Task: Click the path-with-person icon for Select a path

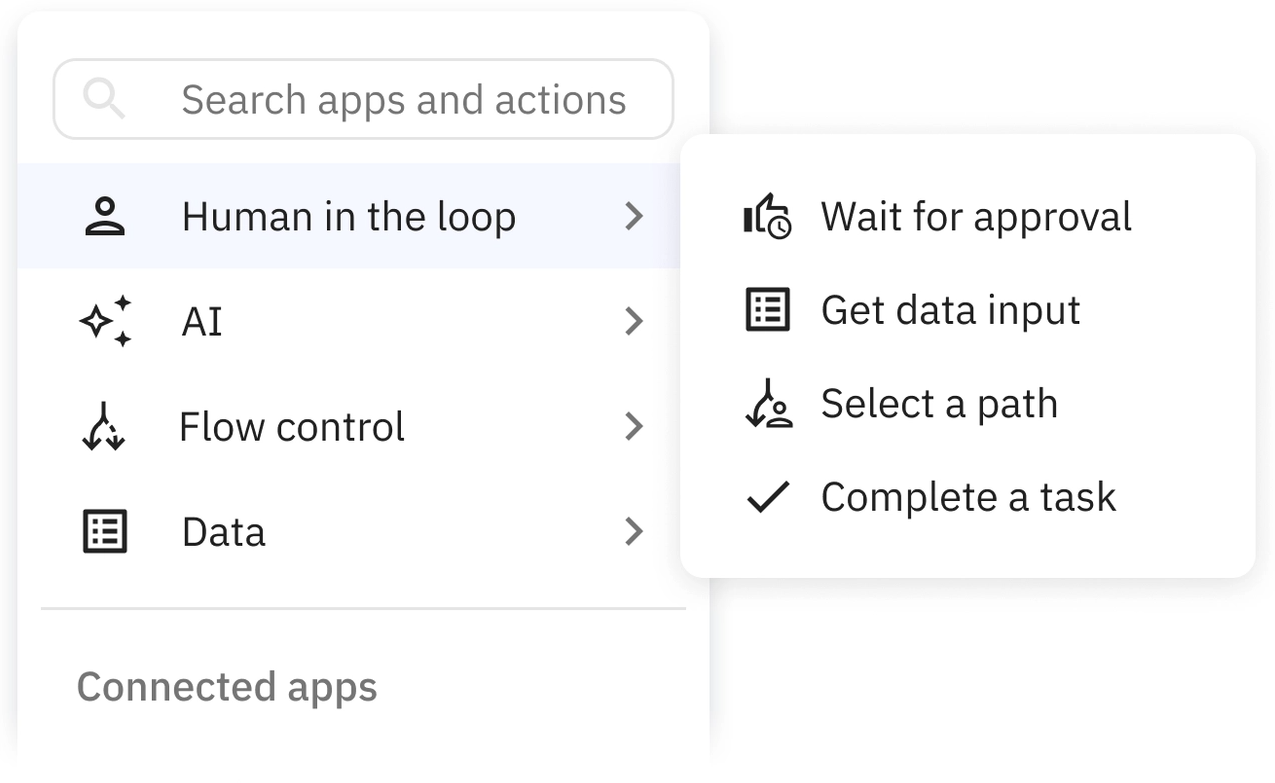Action: pos(768,404)
